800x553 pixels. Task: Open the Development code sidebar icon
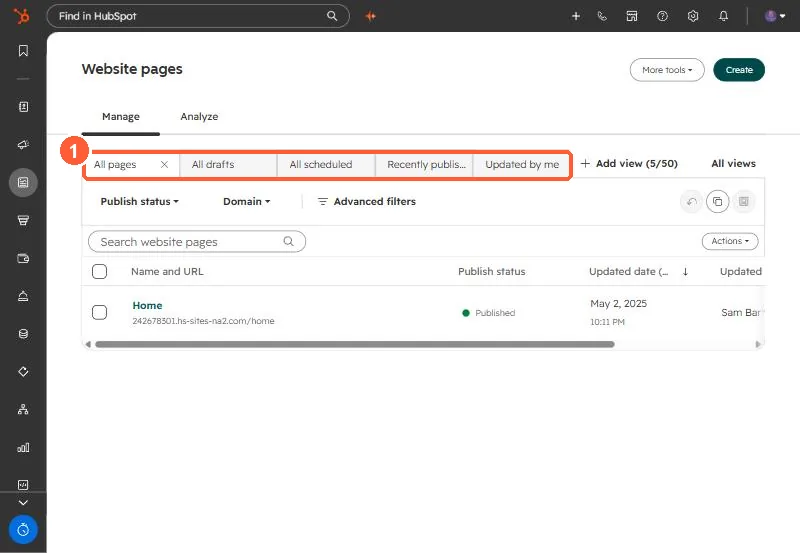coord(23,485)
